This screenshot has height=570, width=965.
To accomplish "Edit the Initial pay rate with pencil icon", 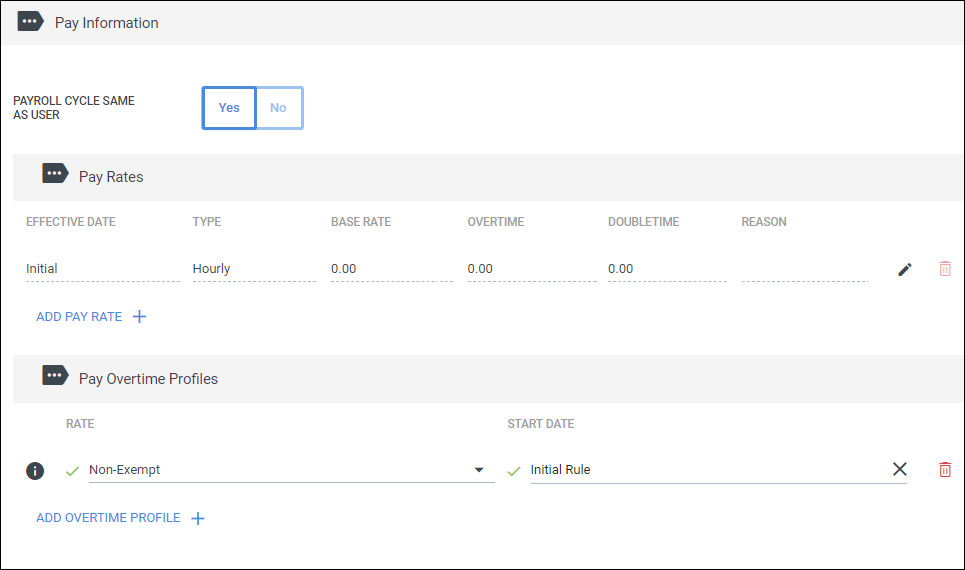I will pyautogui.click(x=905, y=269).
